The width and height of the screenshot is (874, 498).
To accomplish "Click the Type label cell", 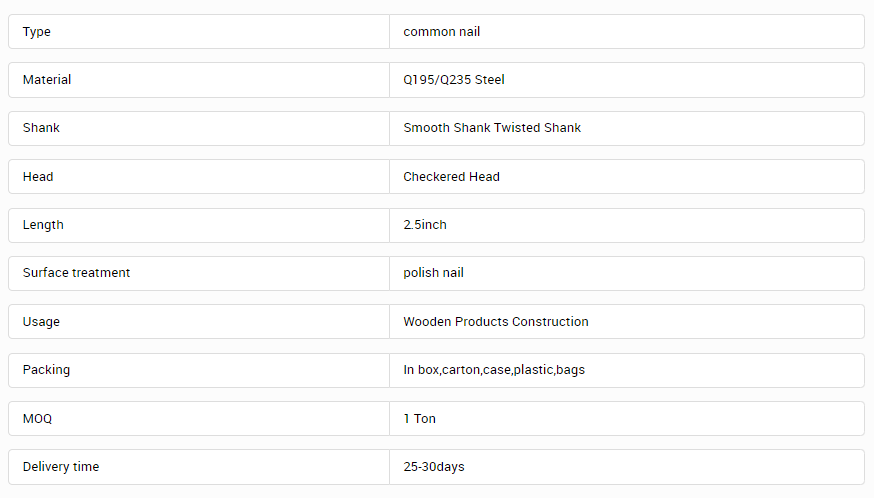I will [198, 32].
